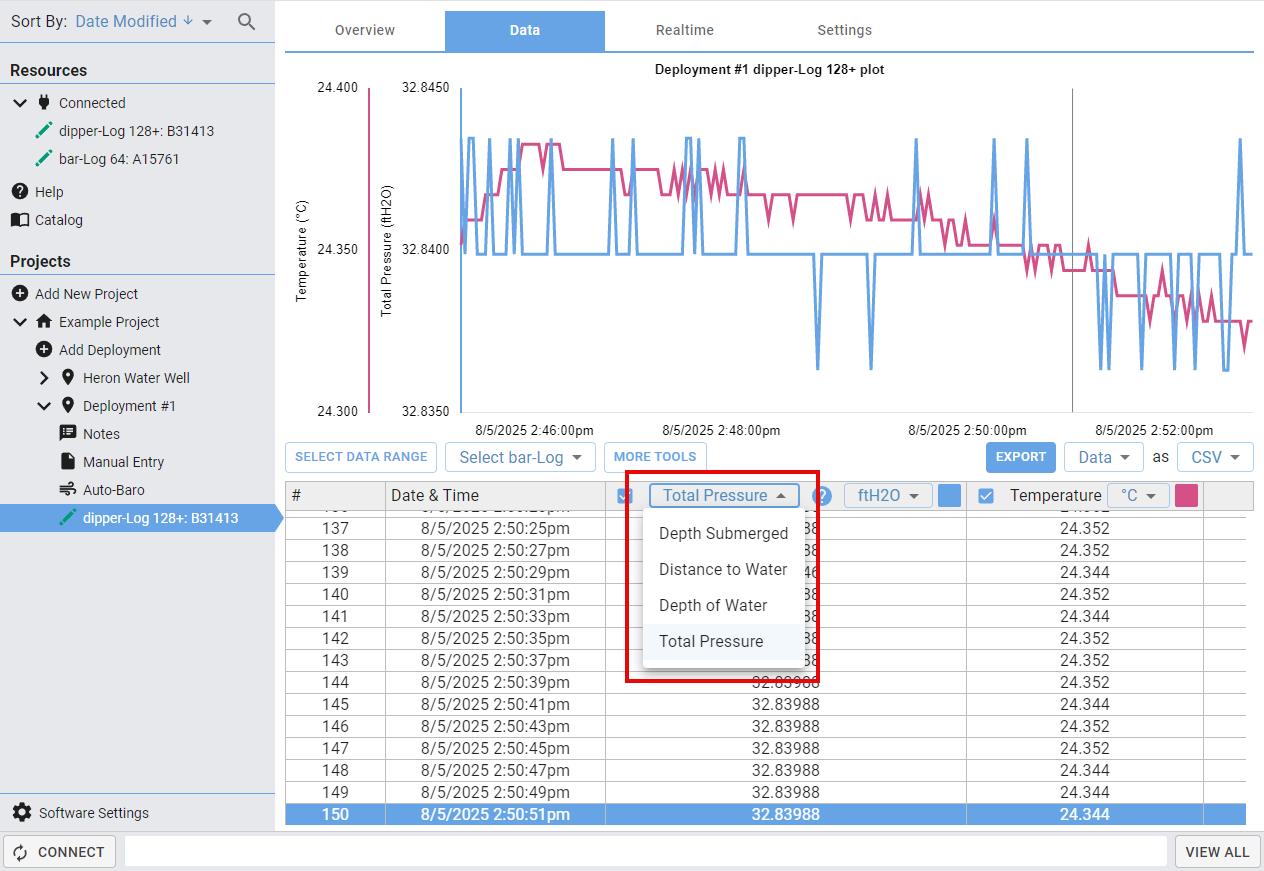
Task: Click the Example Project home icon
Action: pyautogui.click(x=44, y=321)
